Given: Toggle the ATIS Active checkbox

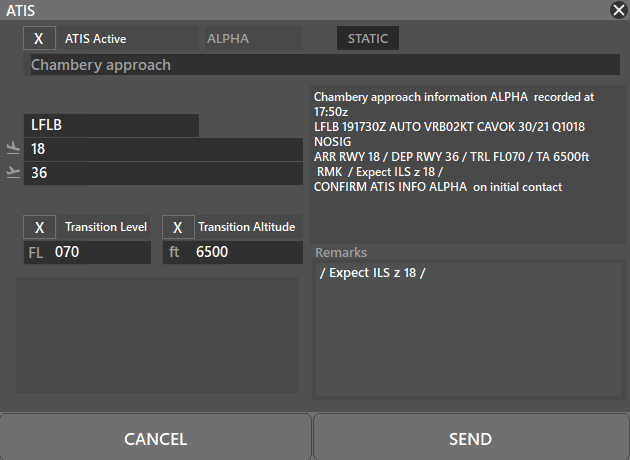Looking at the screenshot, I should (x=39, y=38).
